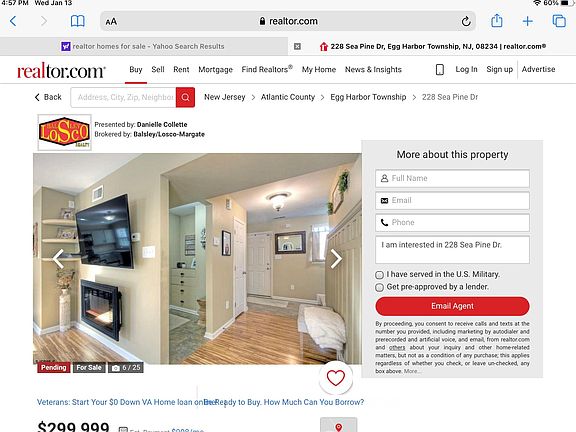Open the Safari bookmarks book icon
Image resolution: width=576 pixels, height=432 pixels.
(x=78, y=21)
